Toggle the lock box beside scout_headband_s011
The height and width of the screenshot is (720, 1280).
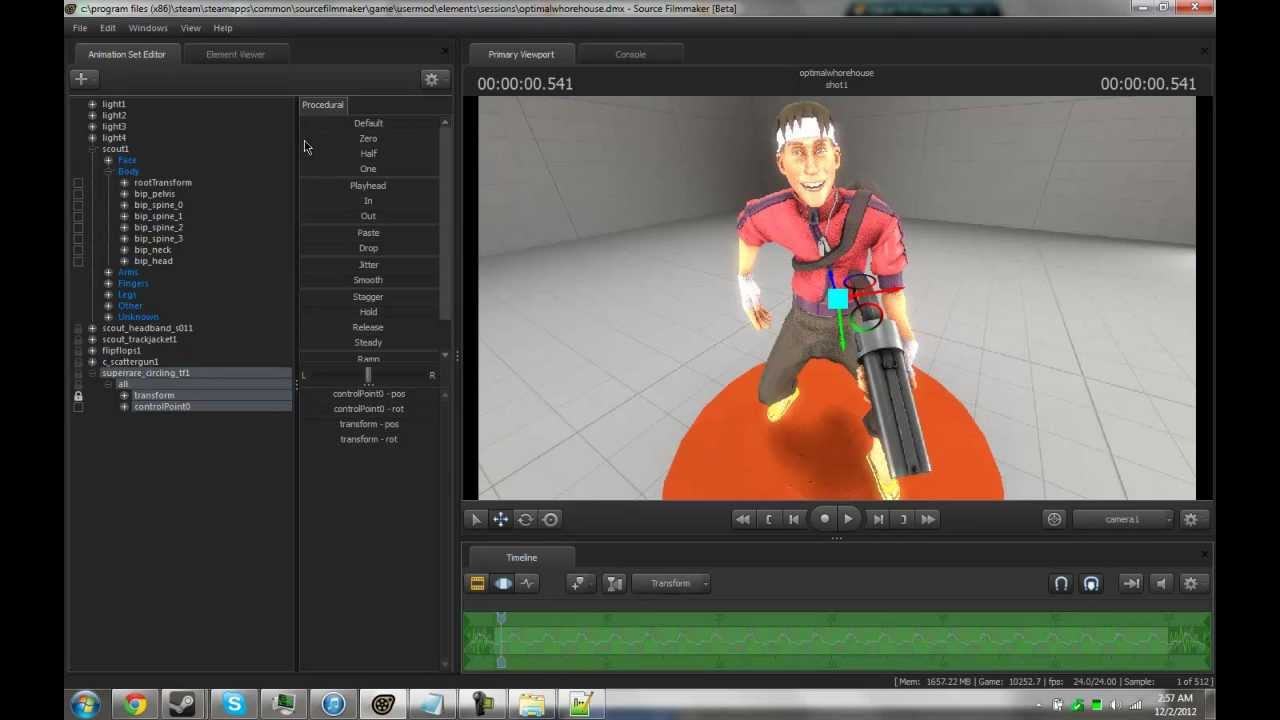coord(78,328)
